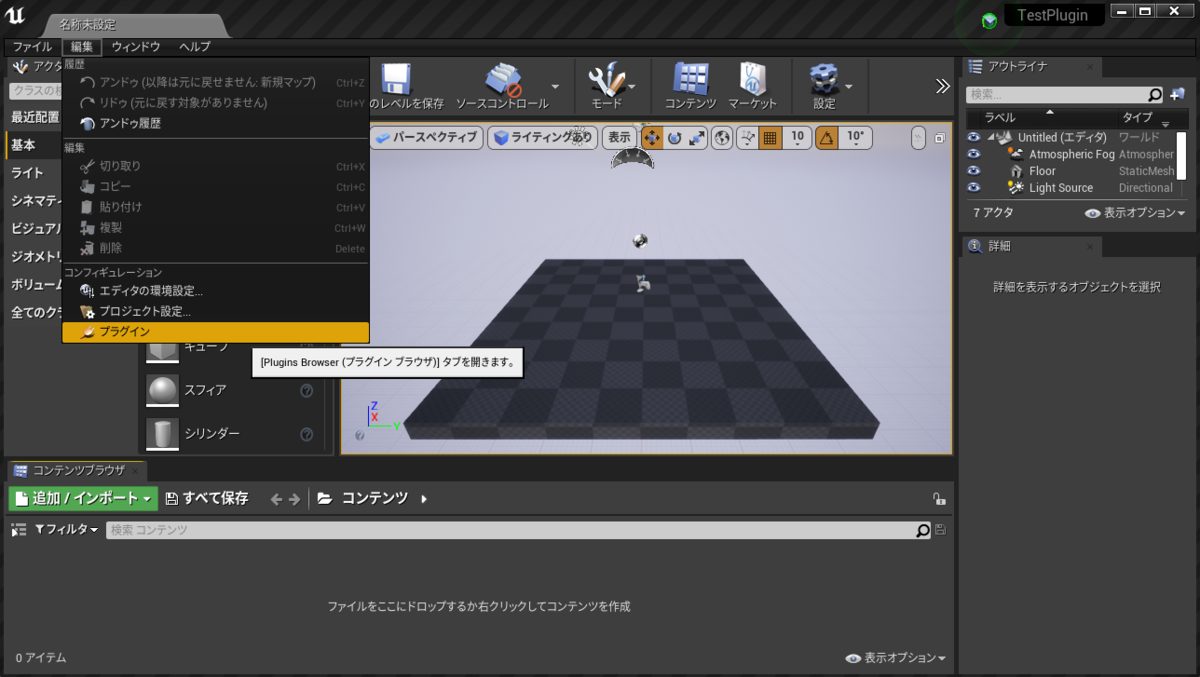
Task: Open the rotation snap 10° dropdown
Action: point(855,138)
